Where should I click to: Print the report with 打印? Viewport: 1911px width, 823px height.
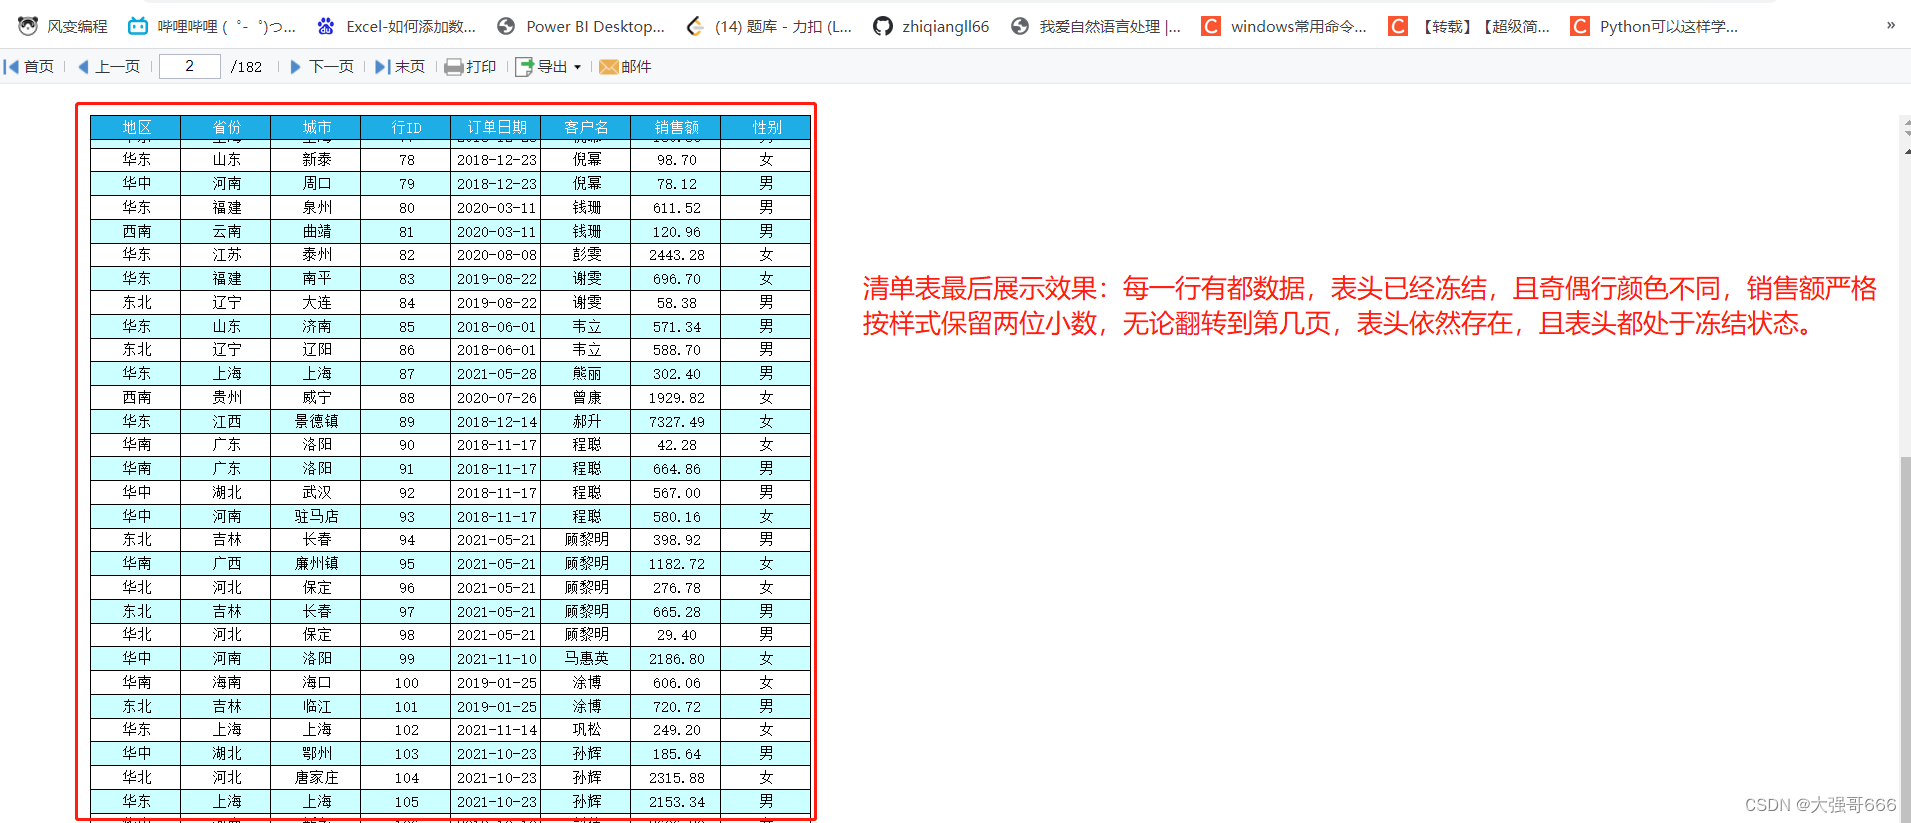tap(470, 67)
